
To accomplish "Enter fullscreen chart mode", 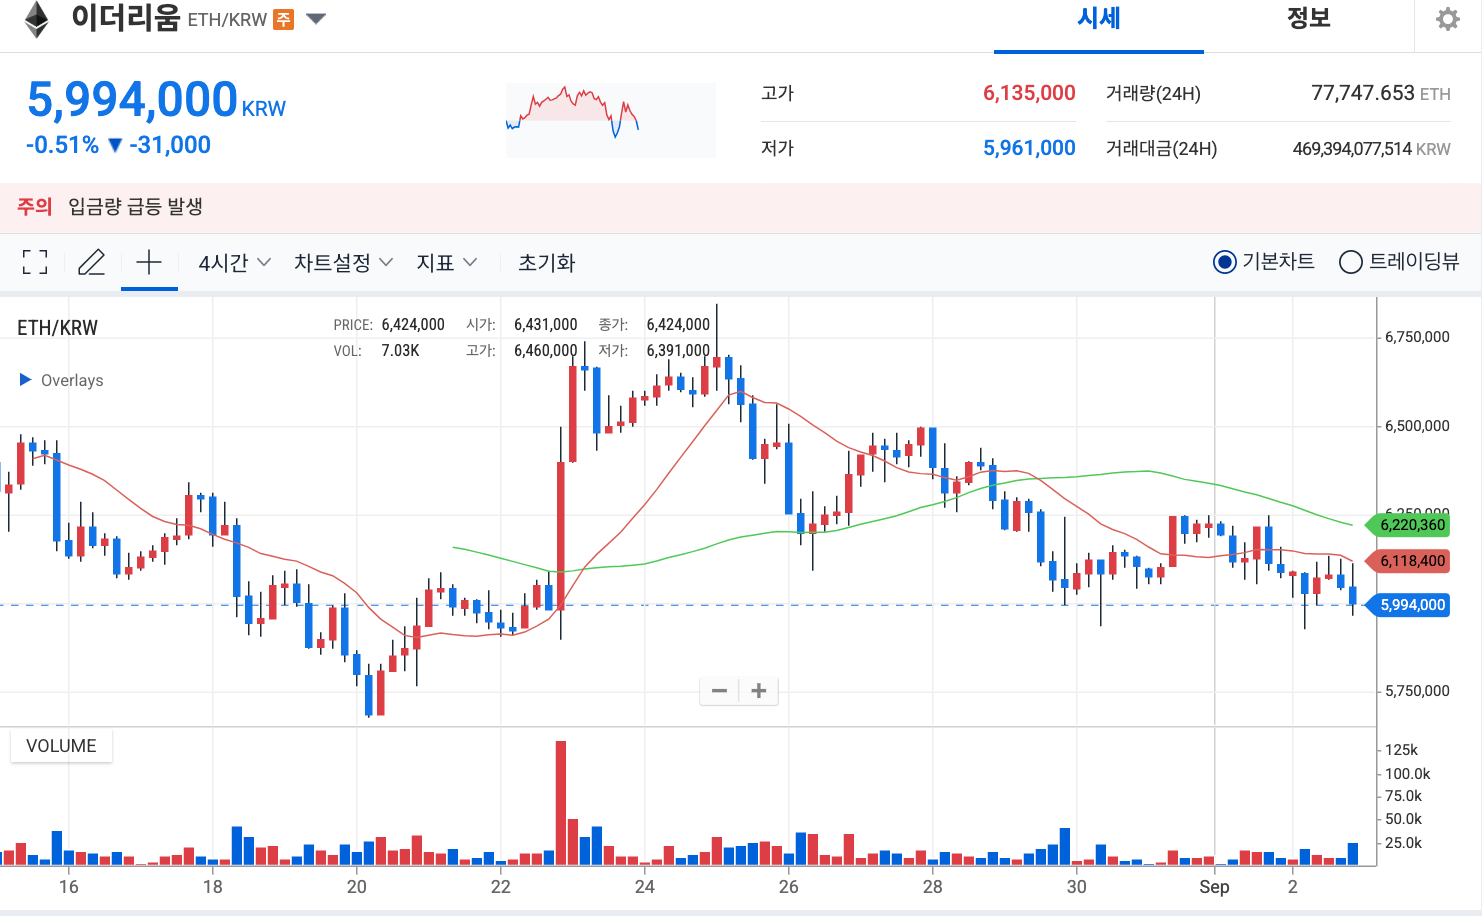I will pos(34,262).
